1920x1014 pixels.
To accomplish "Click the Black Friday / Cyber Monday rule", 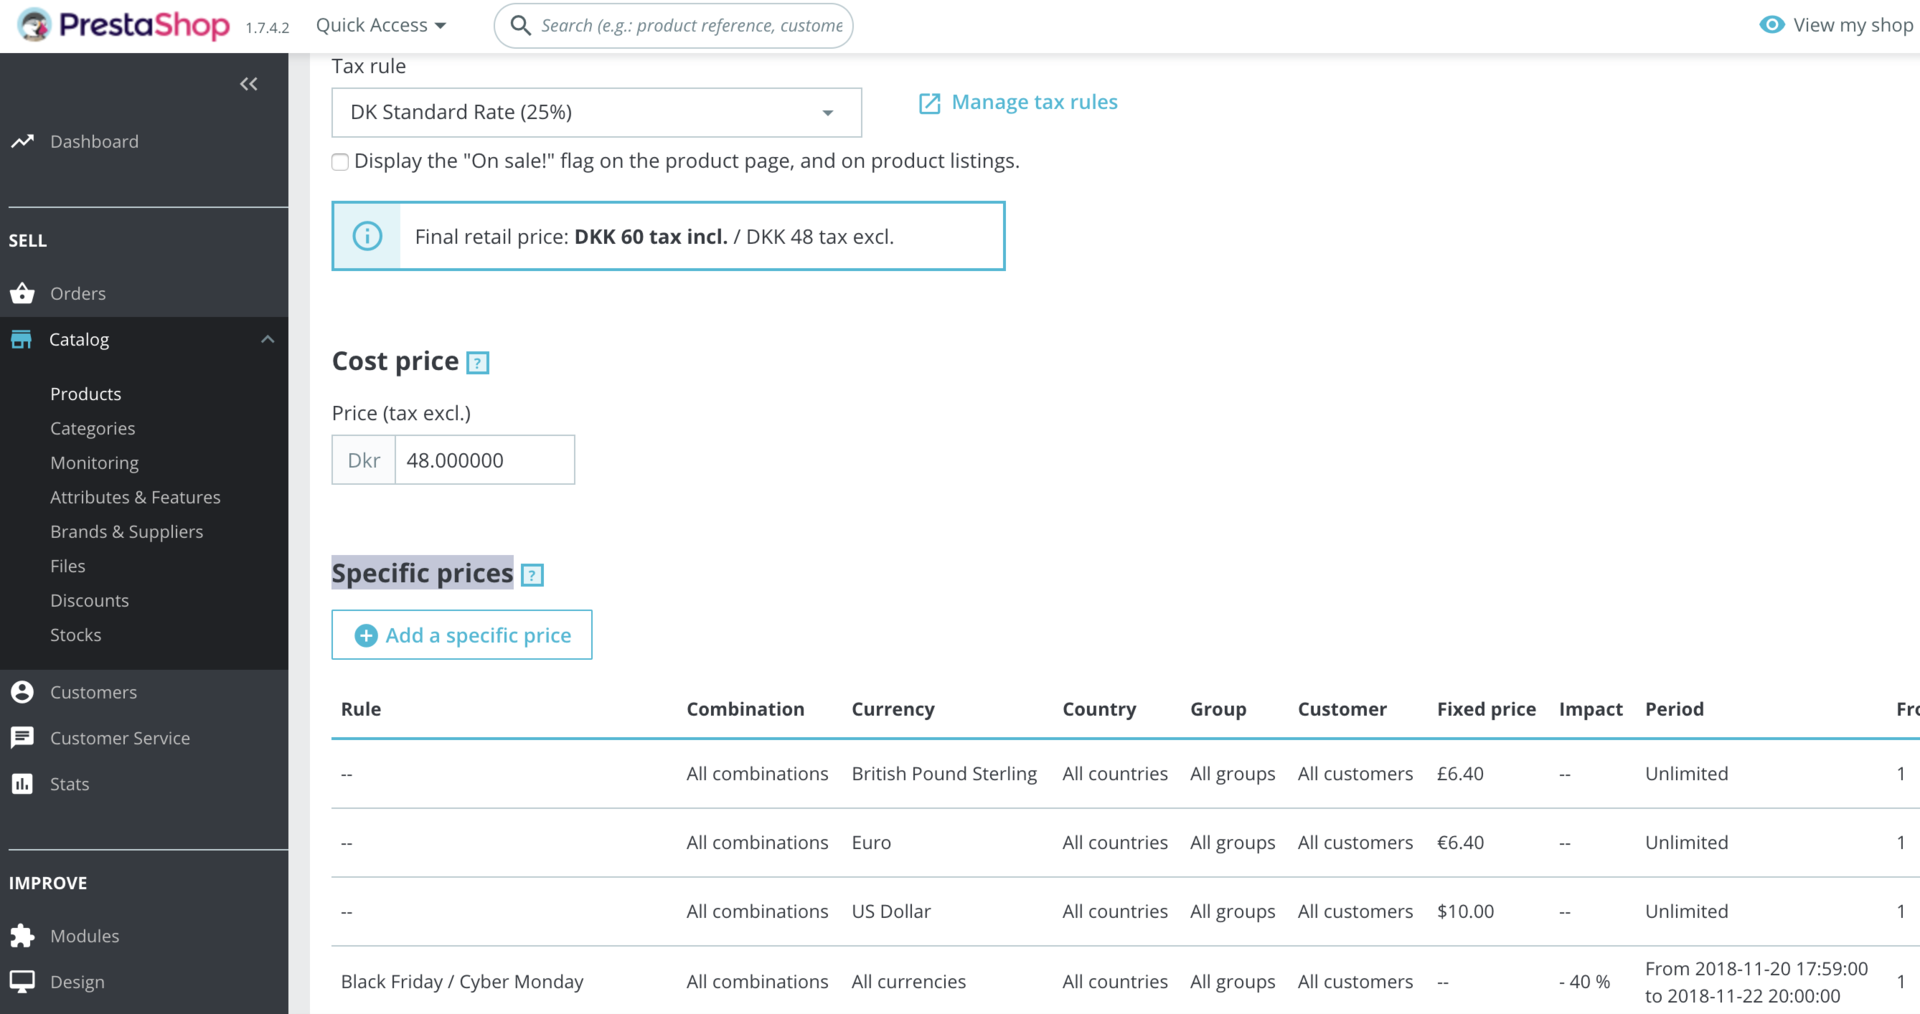I will coord(462,982).
